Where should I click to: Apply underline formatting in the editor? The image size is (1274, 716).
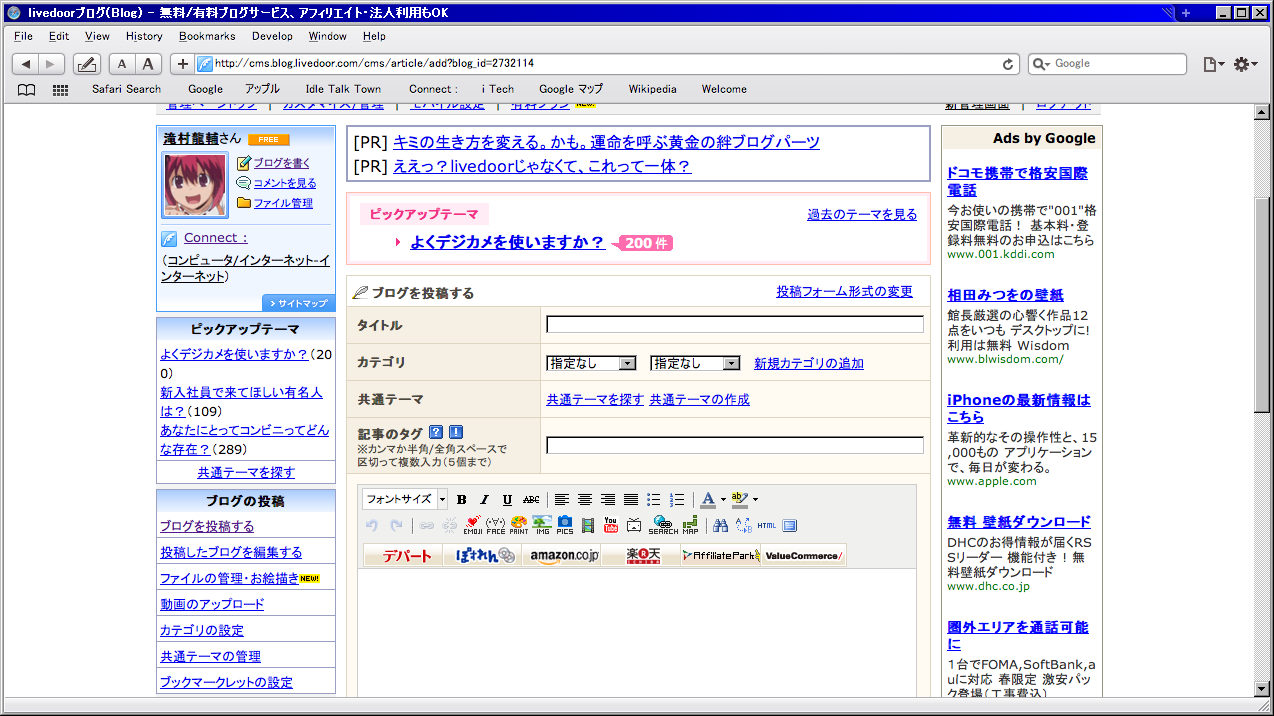[507, 499]
